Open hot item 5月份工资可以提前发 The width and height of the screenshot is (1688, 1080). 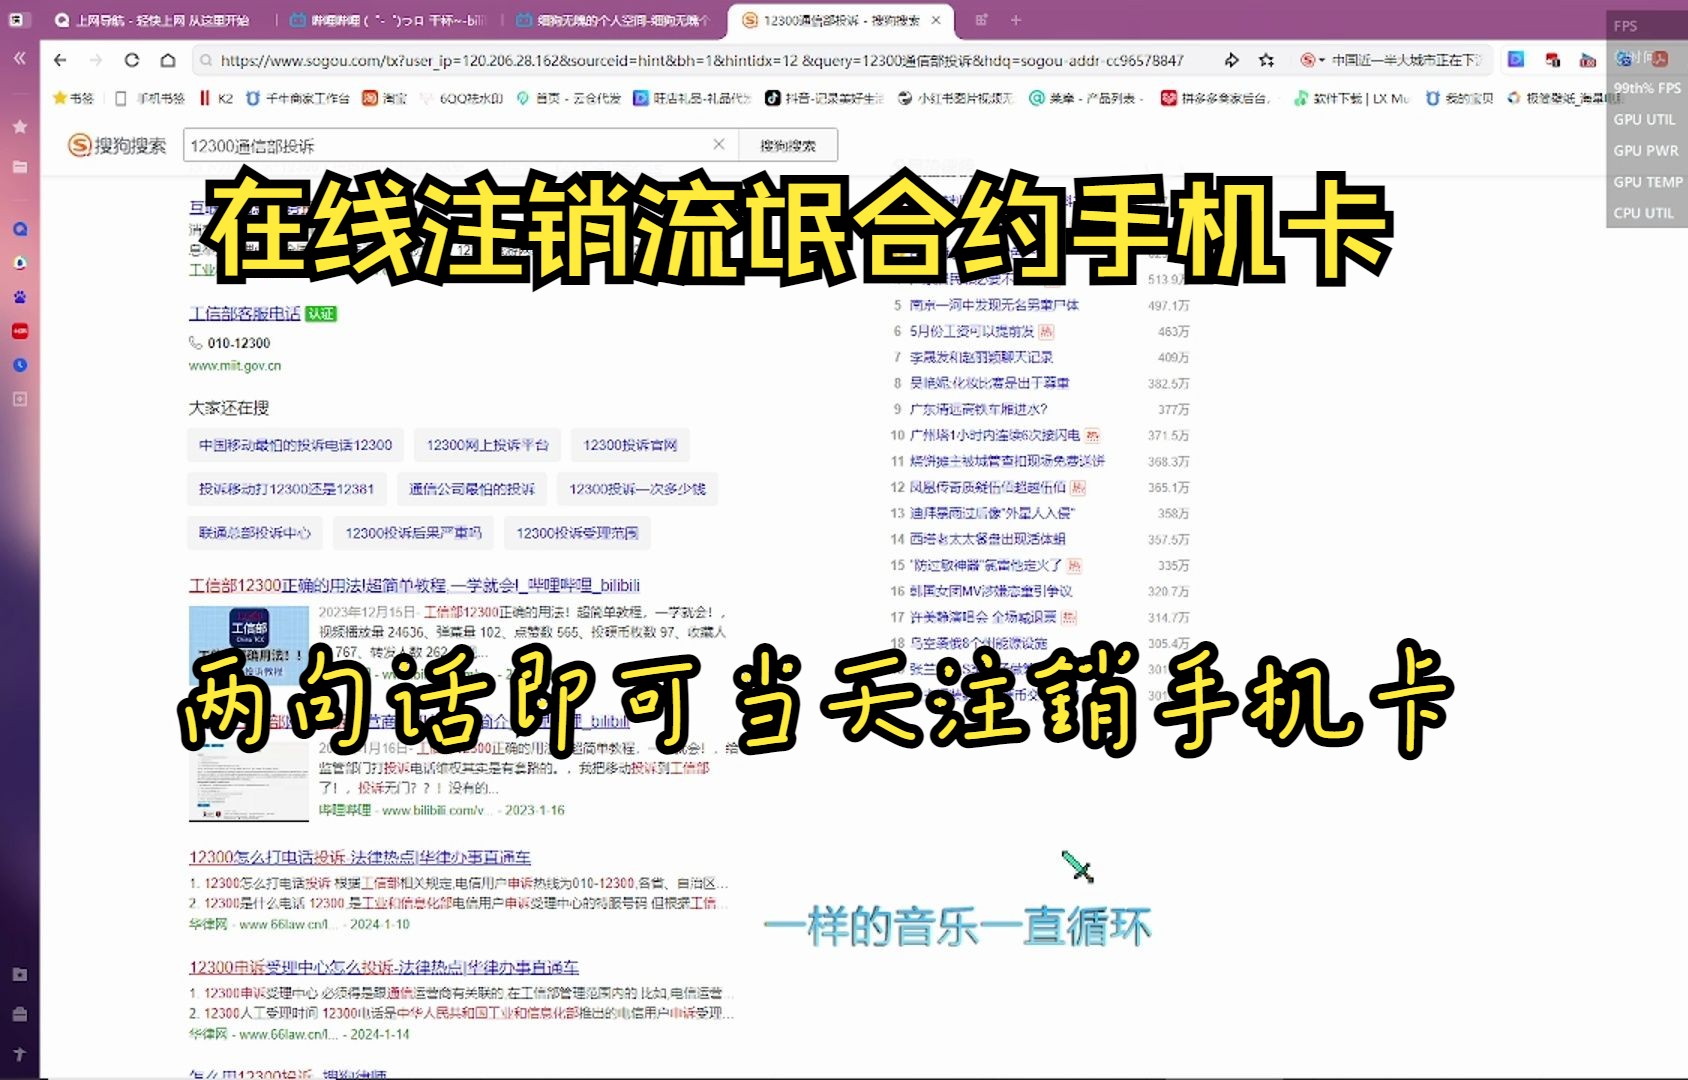972,331
